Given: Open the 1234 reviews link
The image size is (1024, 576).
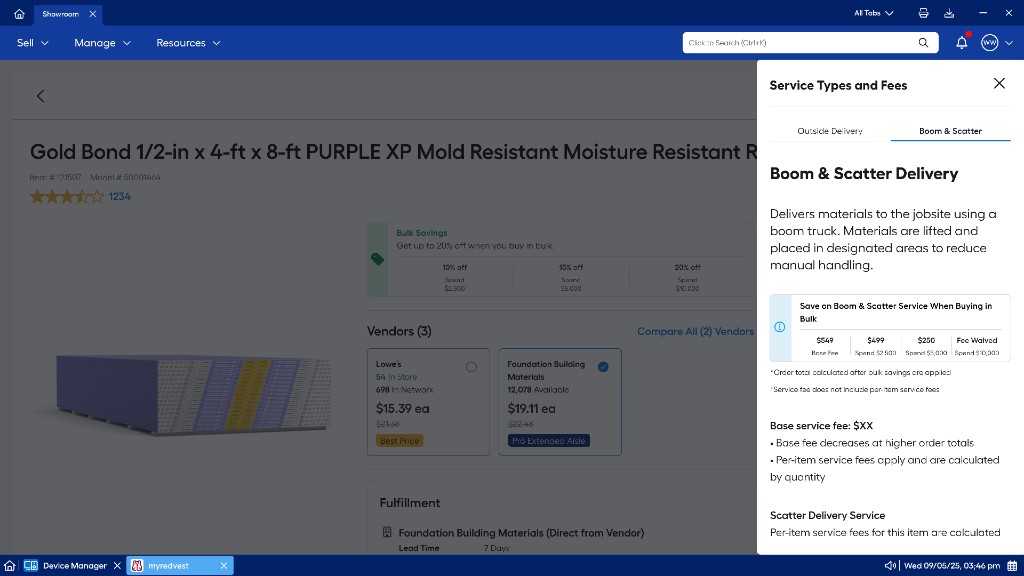Looking at the screenshot, I should coord(120,196).
